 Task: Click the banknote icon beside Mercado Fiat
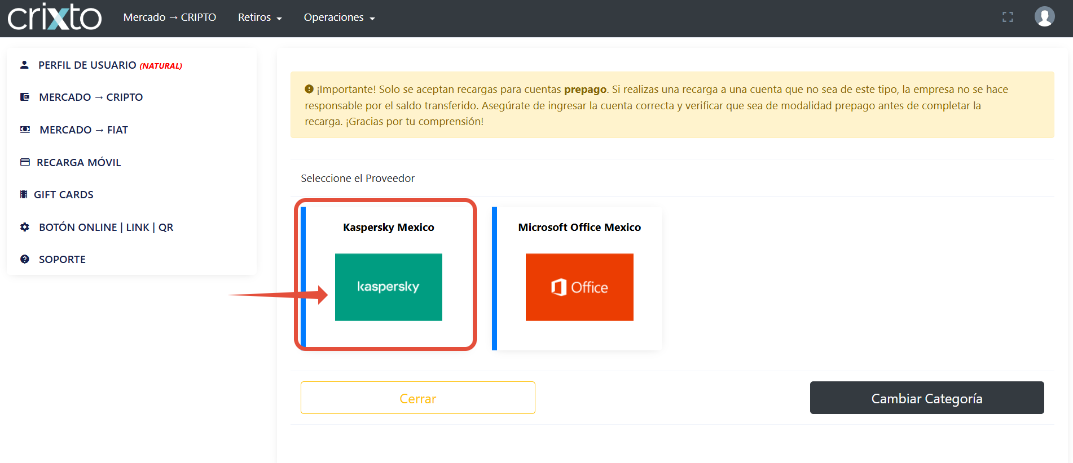(25, 129)
